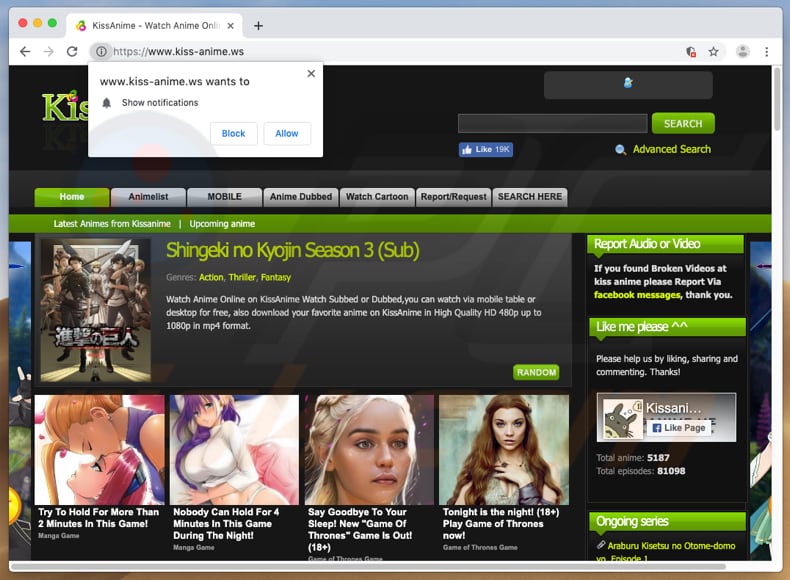Click the Shingeki no Kyojin poster image
790x580 pixels.
pos(96,310)
